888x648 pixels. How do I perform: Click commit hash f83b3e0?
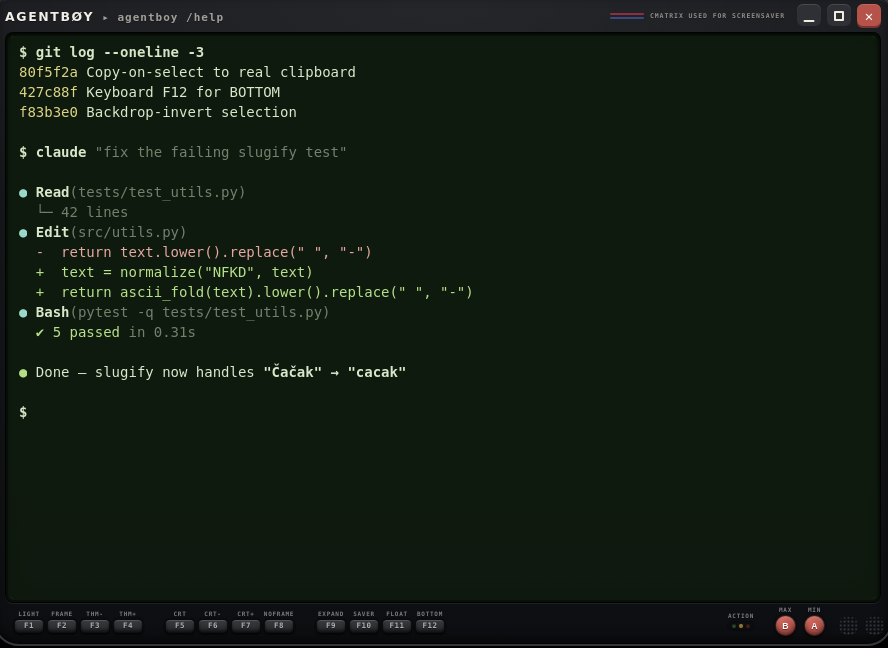[48, 112]
